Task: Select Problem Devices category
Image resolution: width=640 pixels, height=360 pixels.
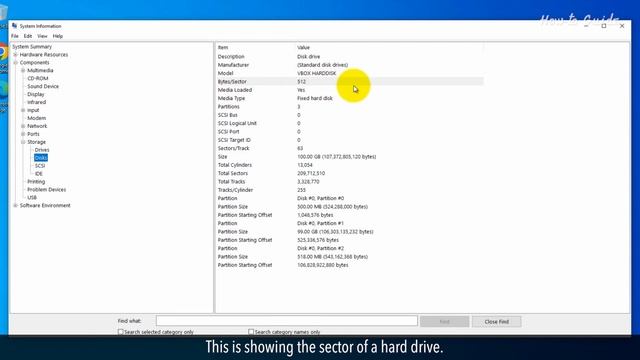Action: (46, 189)
